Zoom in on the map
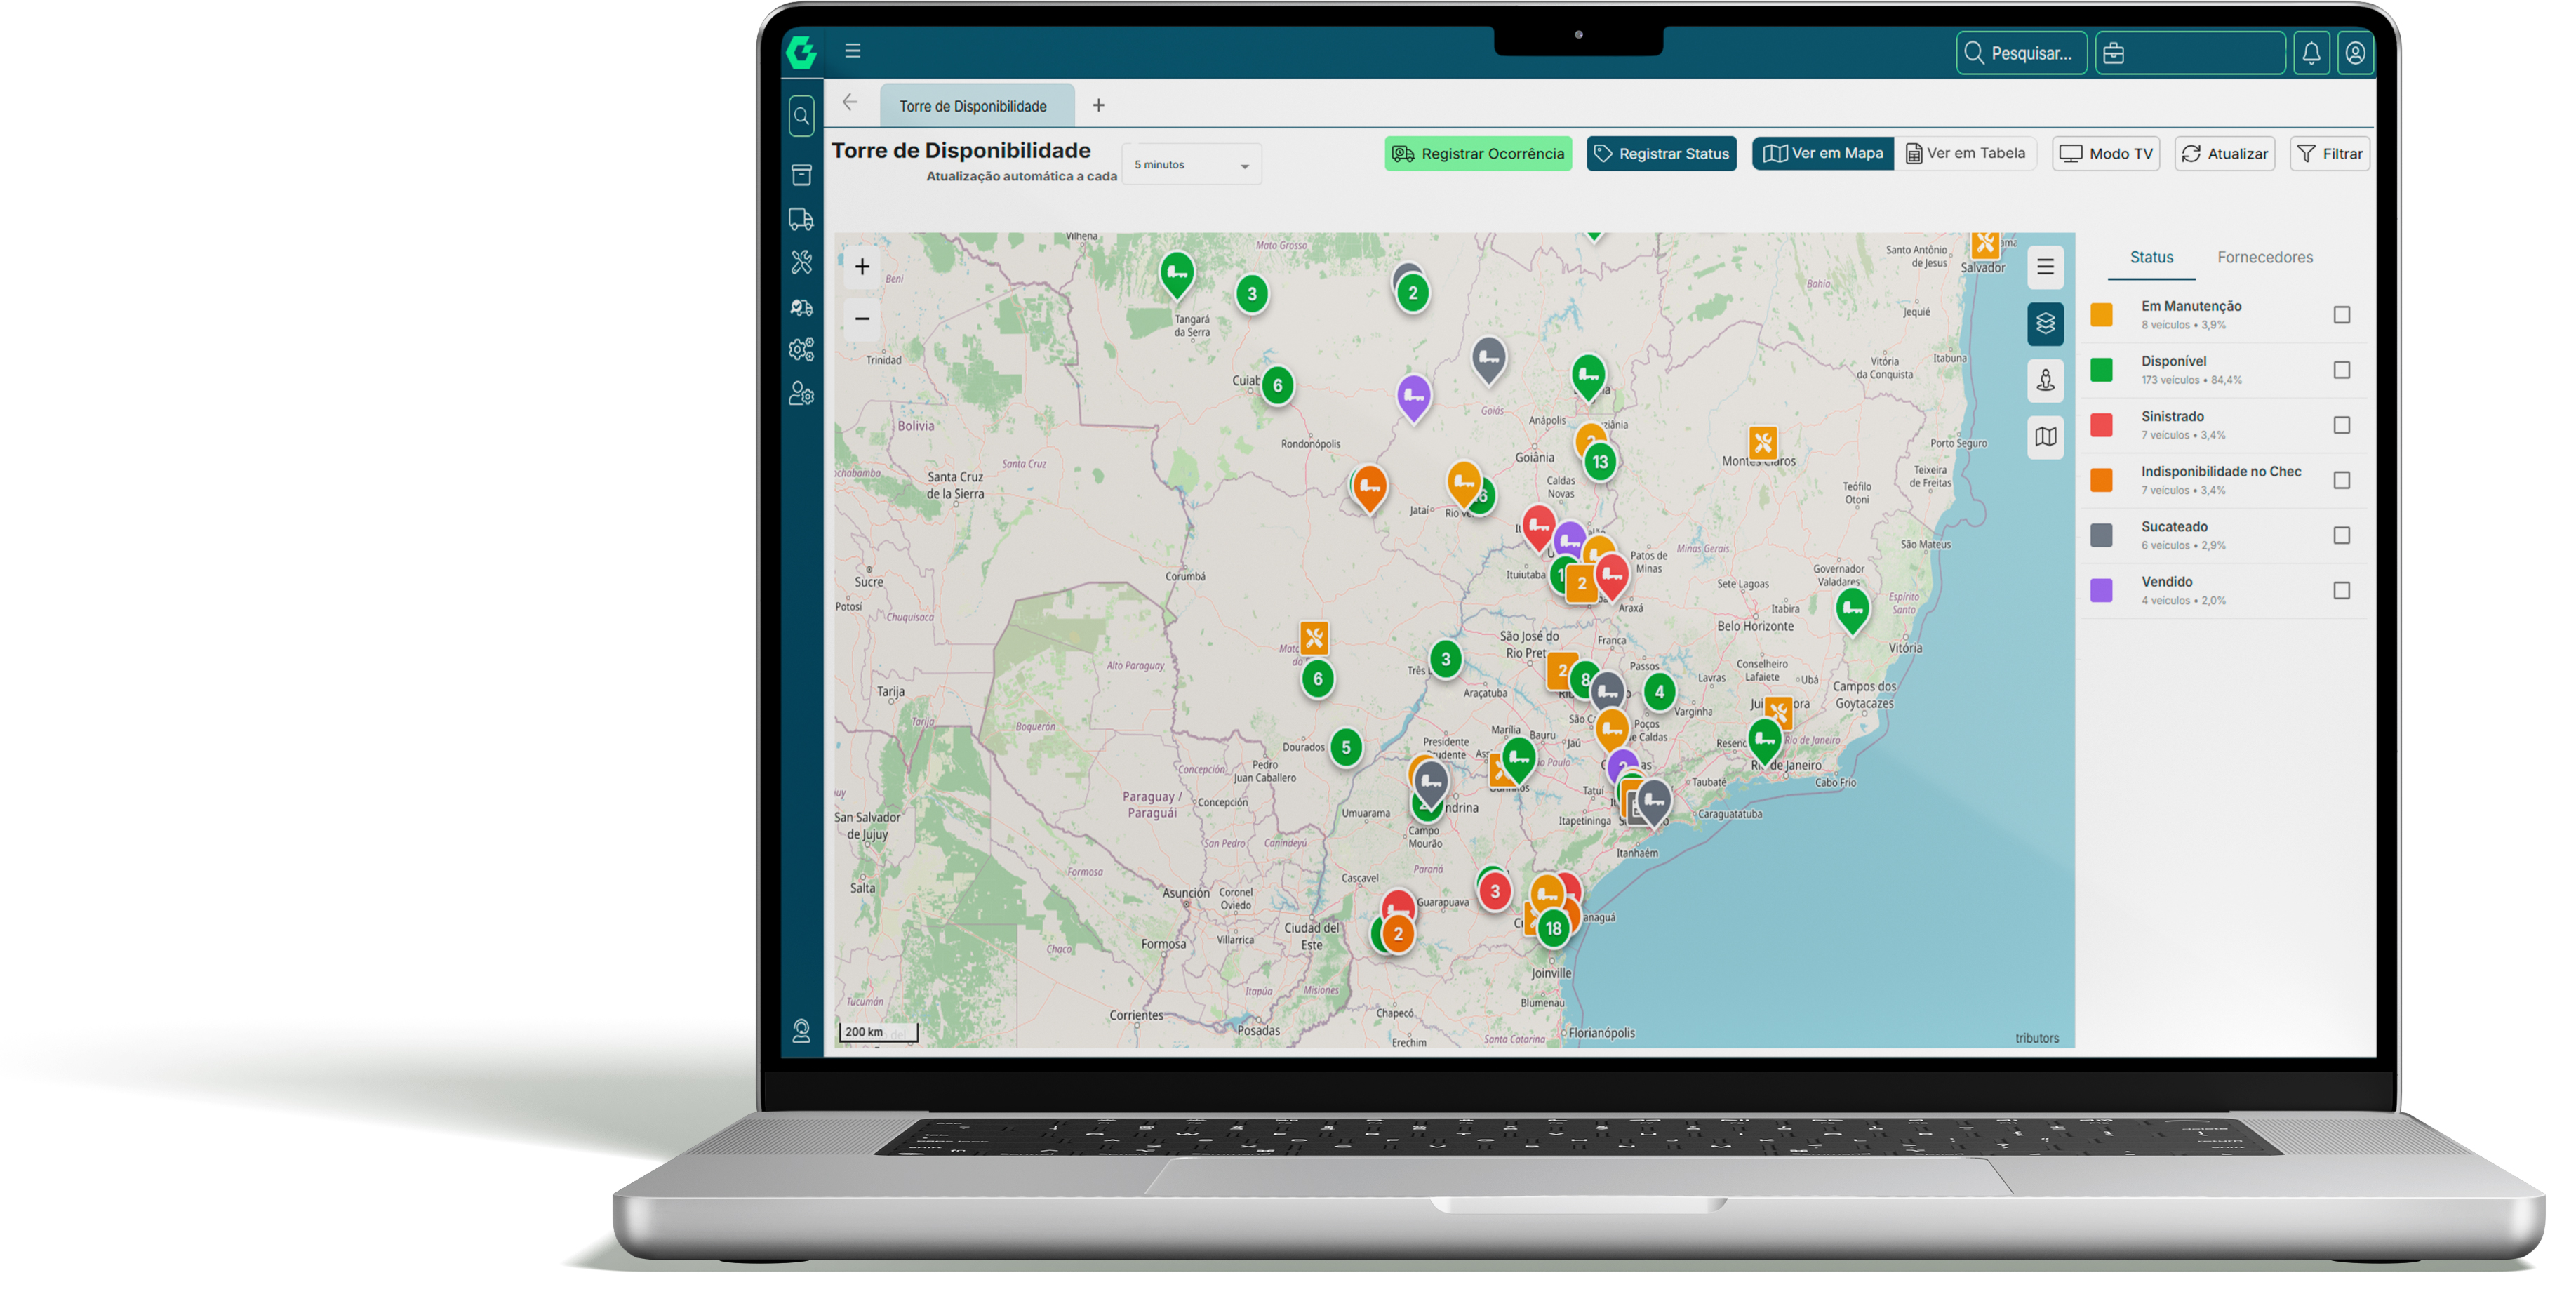 point(862,267)
